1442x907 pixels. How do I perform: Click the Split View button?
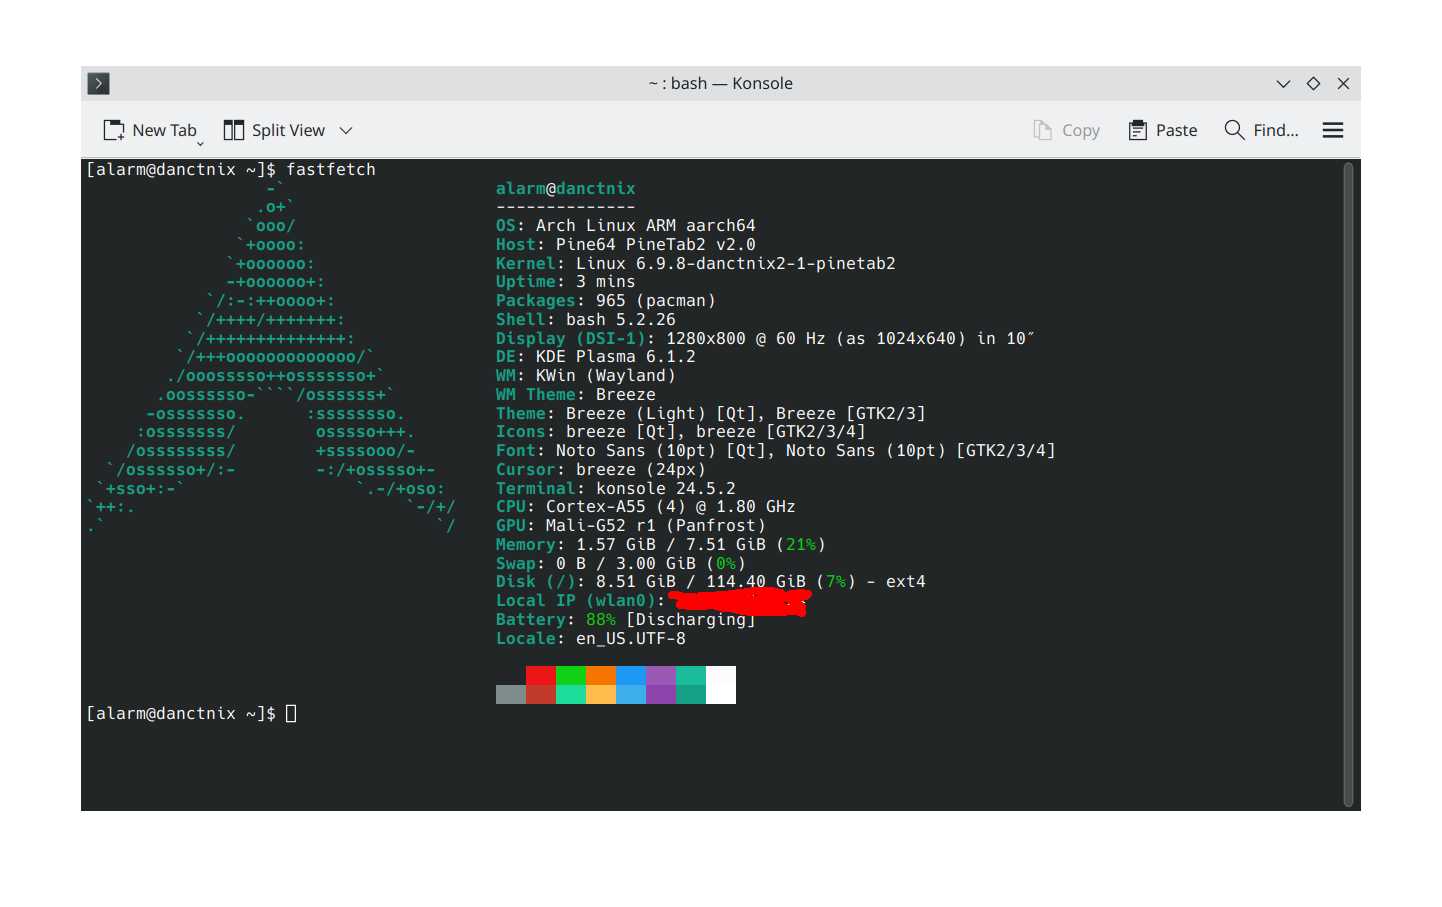275,130
